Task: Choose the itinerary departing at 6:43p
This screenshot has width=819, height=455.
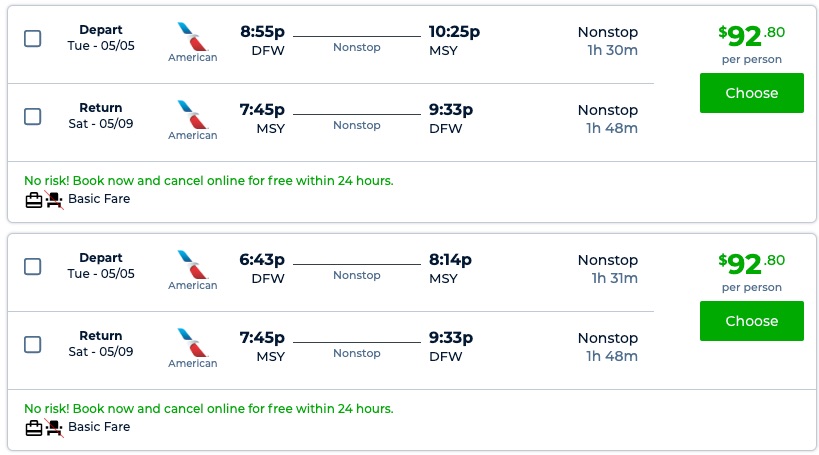Action: click(x=751, y=321)
